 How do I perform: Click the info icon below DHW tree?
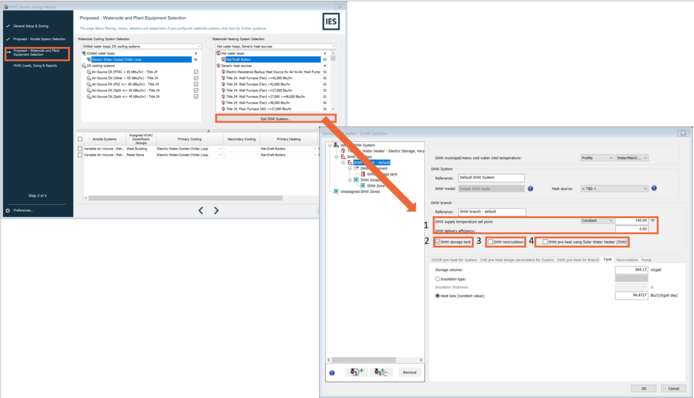(332, 373)
